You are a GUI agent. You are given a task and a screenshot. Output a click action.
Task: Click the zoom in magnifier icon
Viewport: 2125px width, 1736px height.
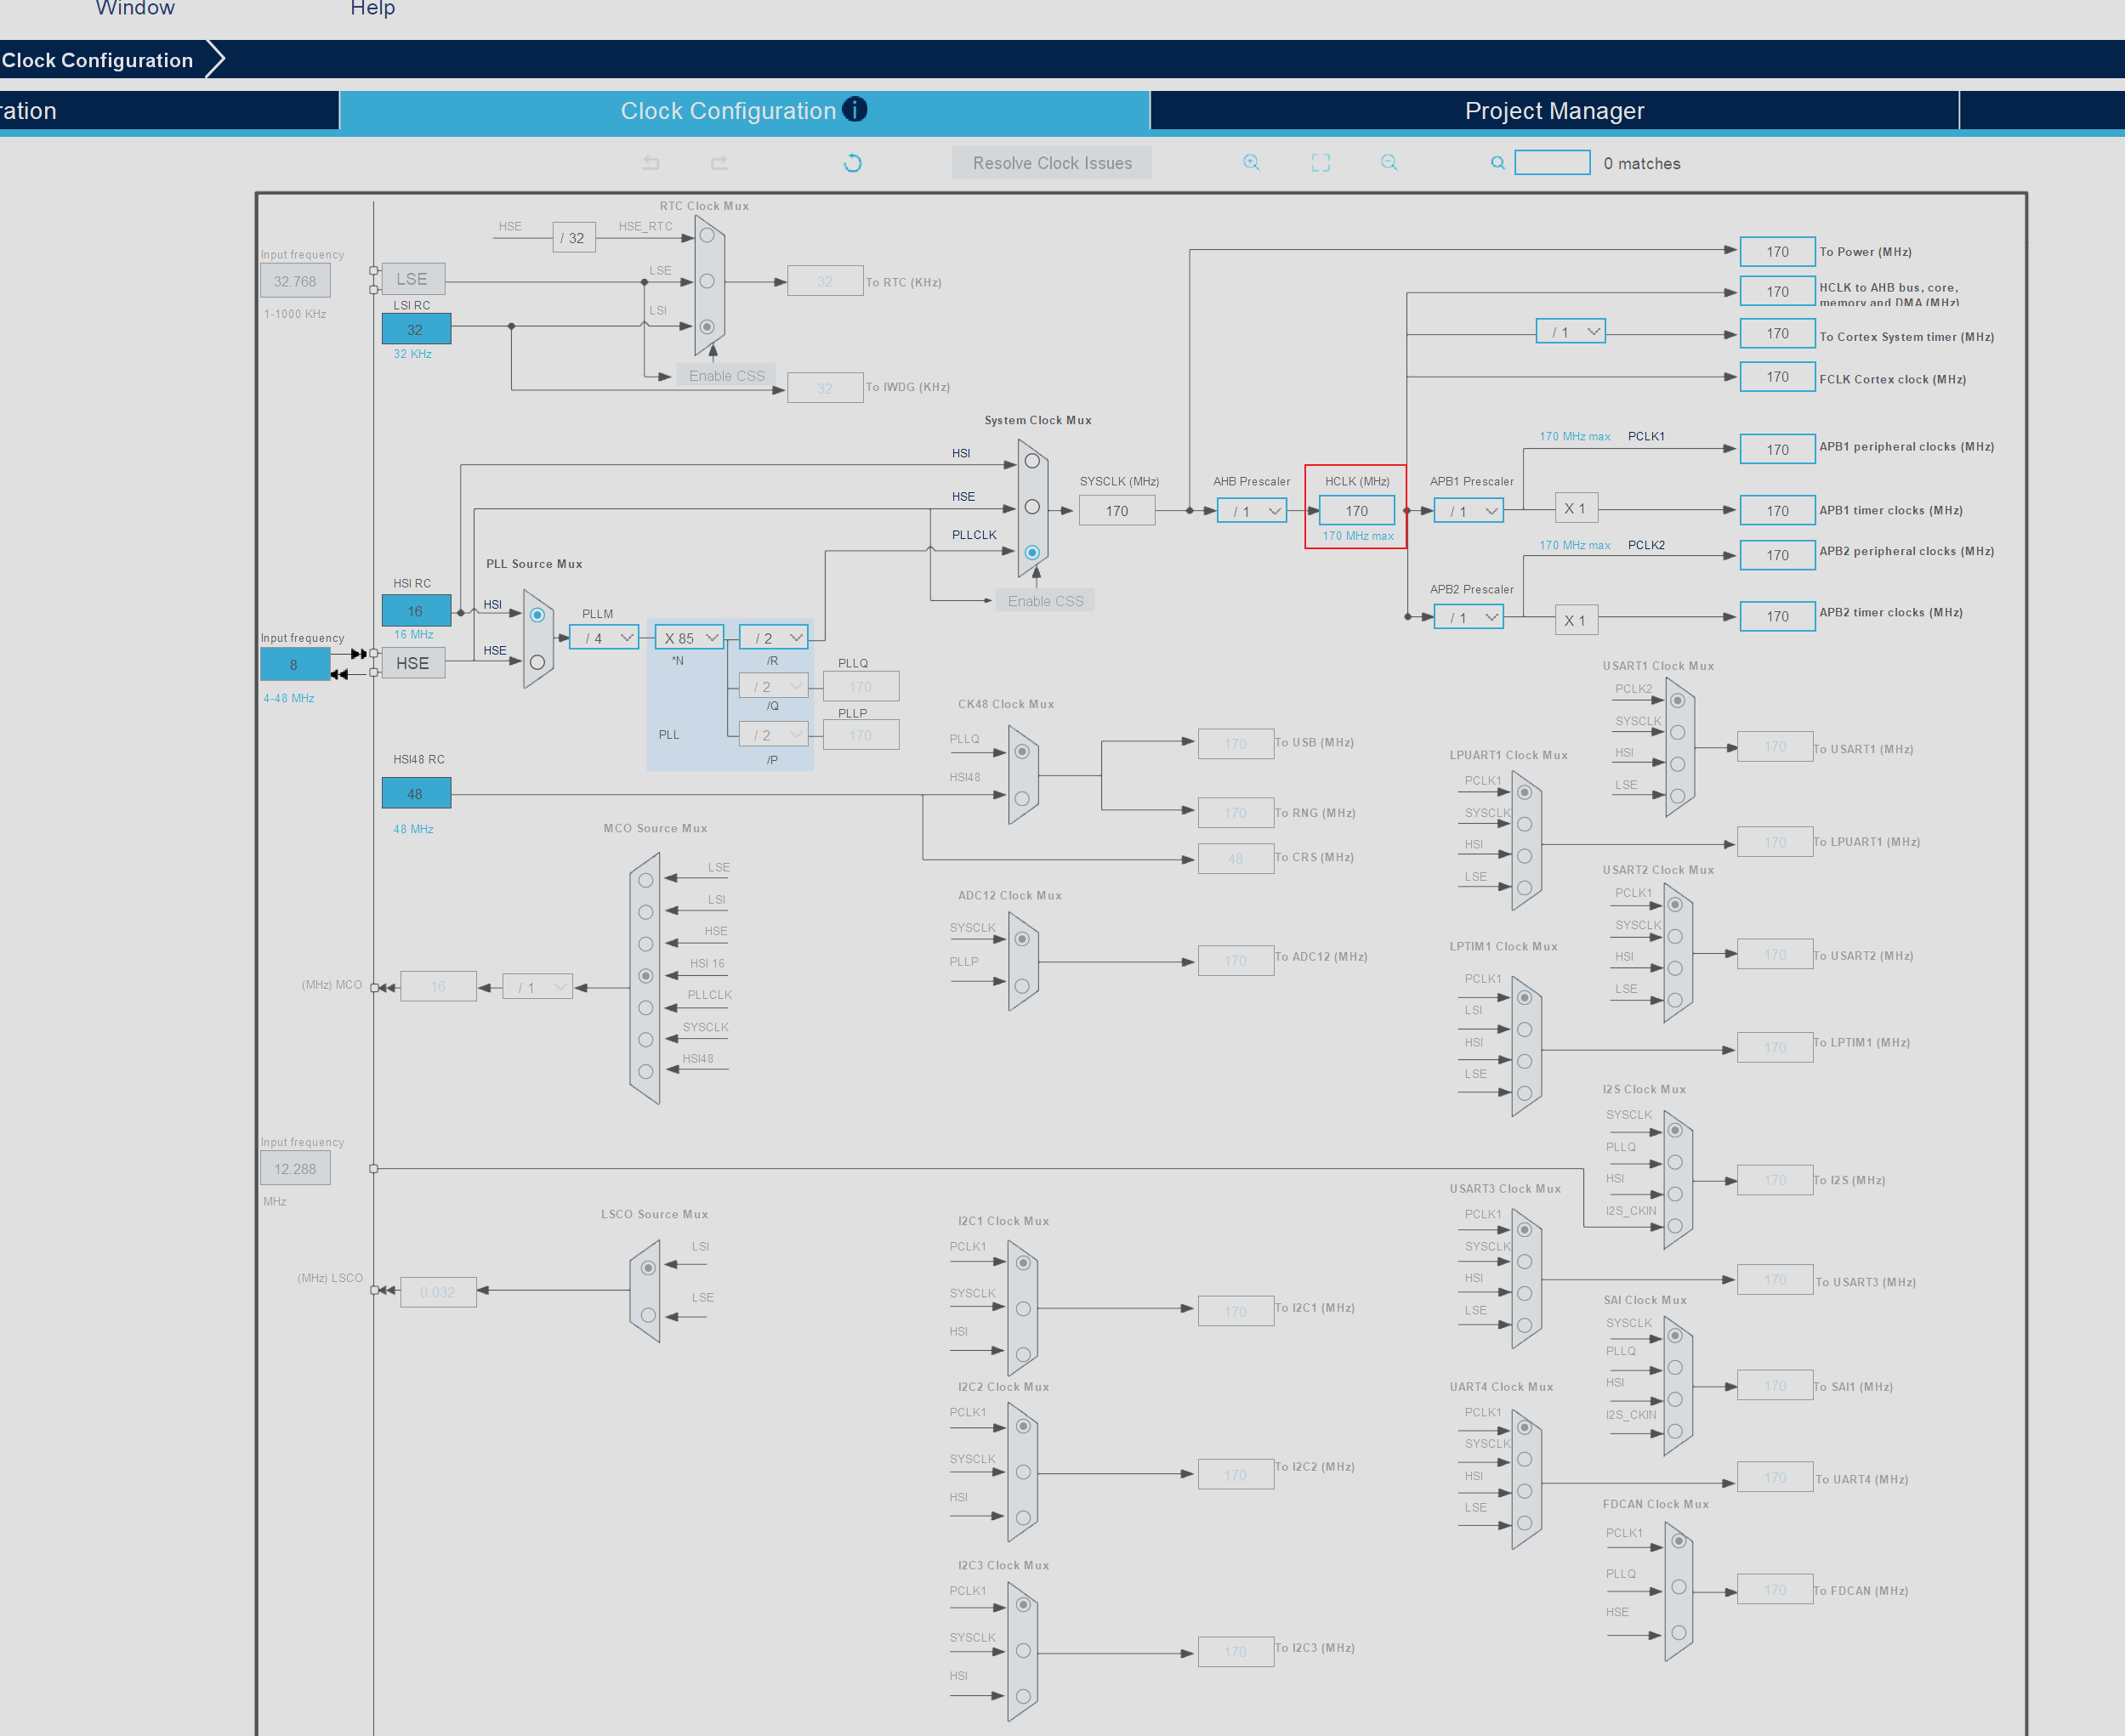pyautogui.click(x=1251, y=163)
